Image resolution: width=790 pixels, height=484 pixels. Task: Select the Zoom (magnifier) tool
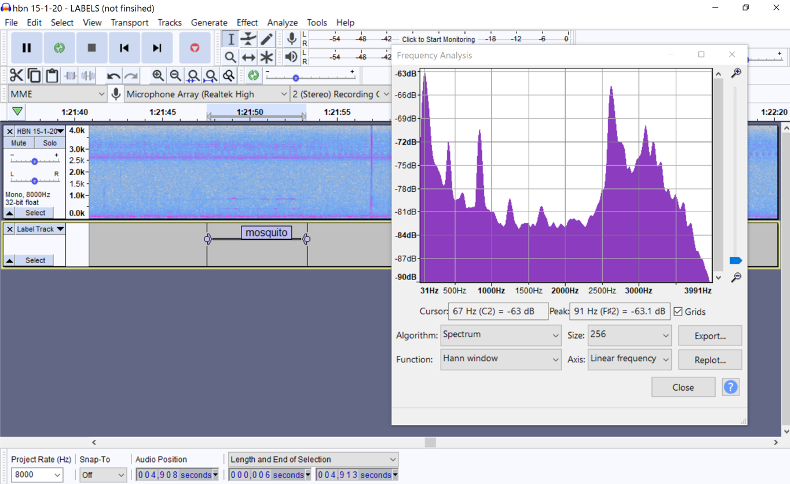point(230,57)
